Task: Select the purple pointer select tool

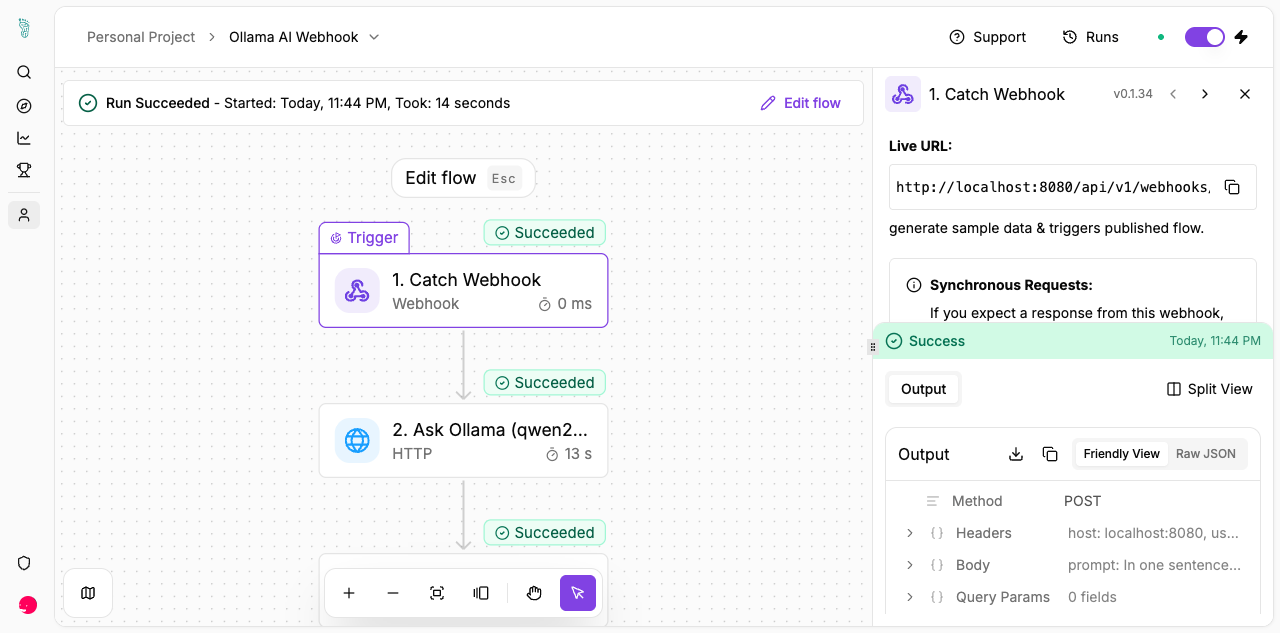Action: [x=578, y=593]
